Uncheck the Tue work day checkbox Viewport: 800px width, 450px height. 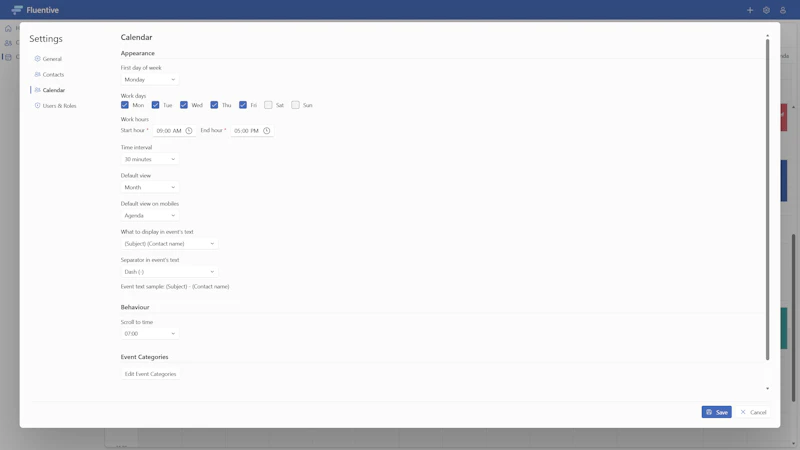(155, 105)
